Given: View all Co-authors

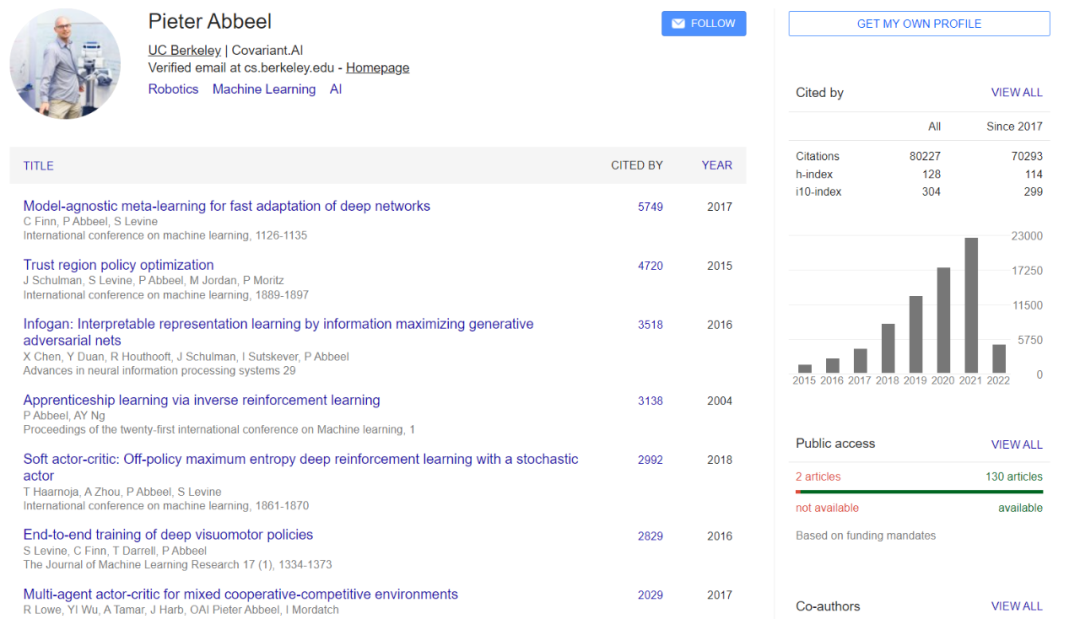Looking at the screenshot, I should 1016,606.
